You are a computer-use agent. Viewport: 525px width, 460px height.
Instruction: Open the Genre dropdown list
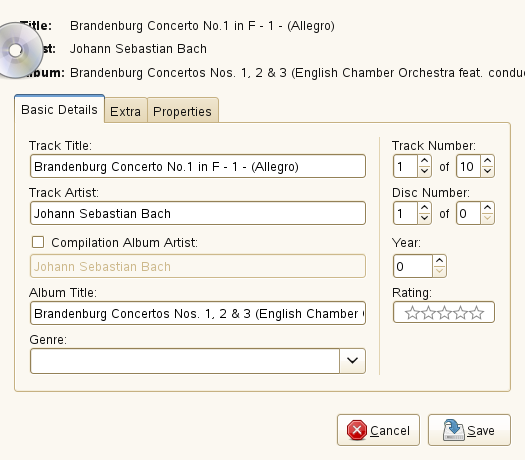pos(352,361)
